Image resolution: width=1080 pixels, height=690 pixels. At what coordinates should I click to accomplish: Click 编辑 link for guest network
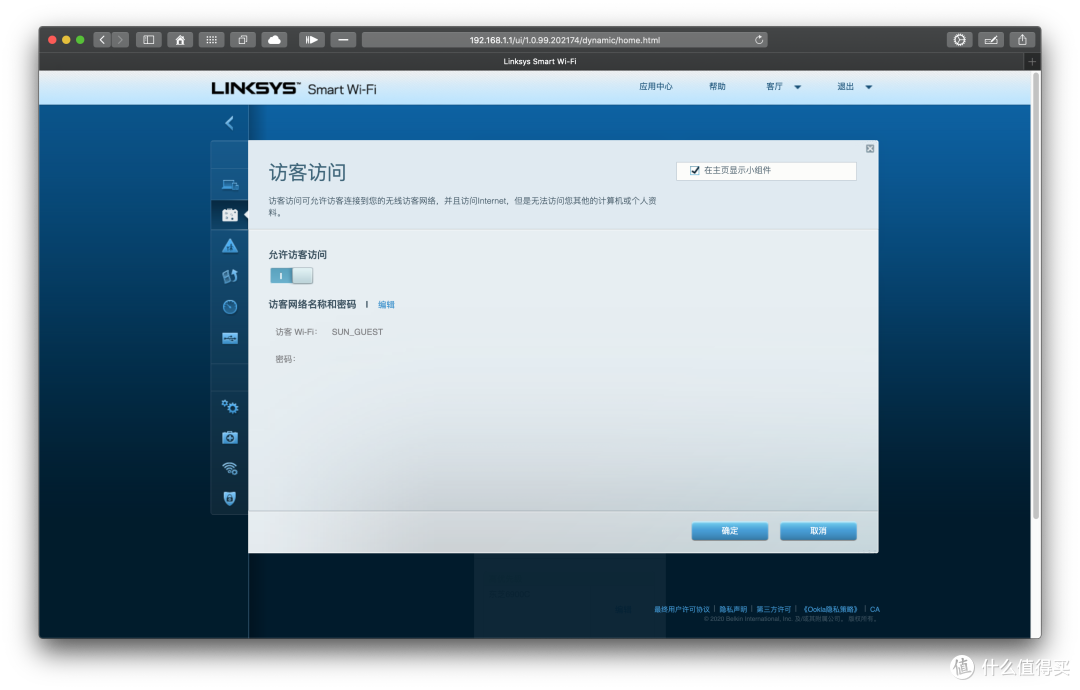point(386,304)
